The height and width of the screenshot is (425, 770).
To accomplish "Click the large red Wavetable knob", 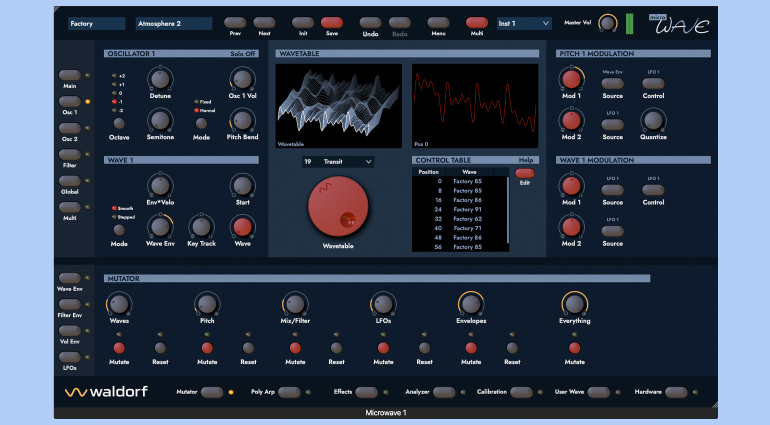I will (x=338, y=207).
